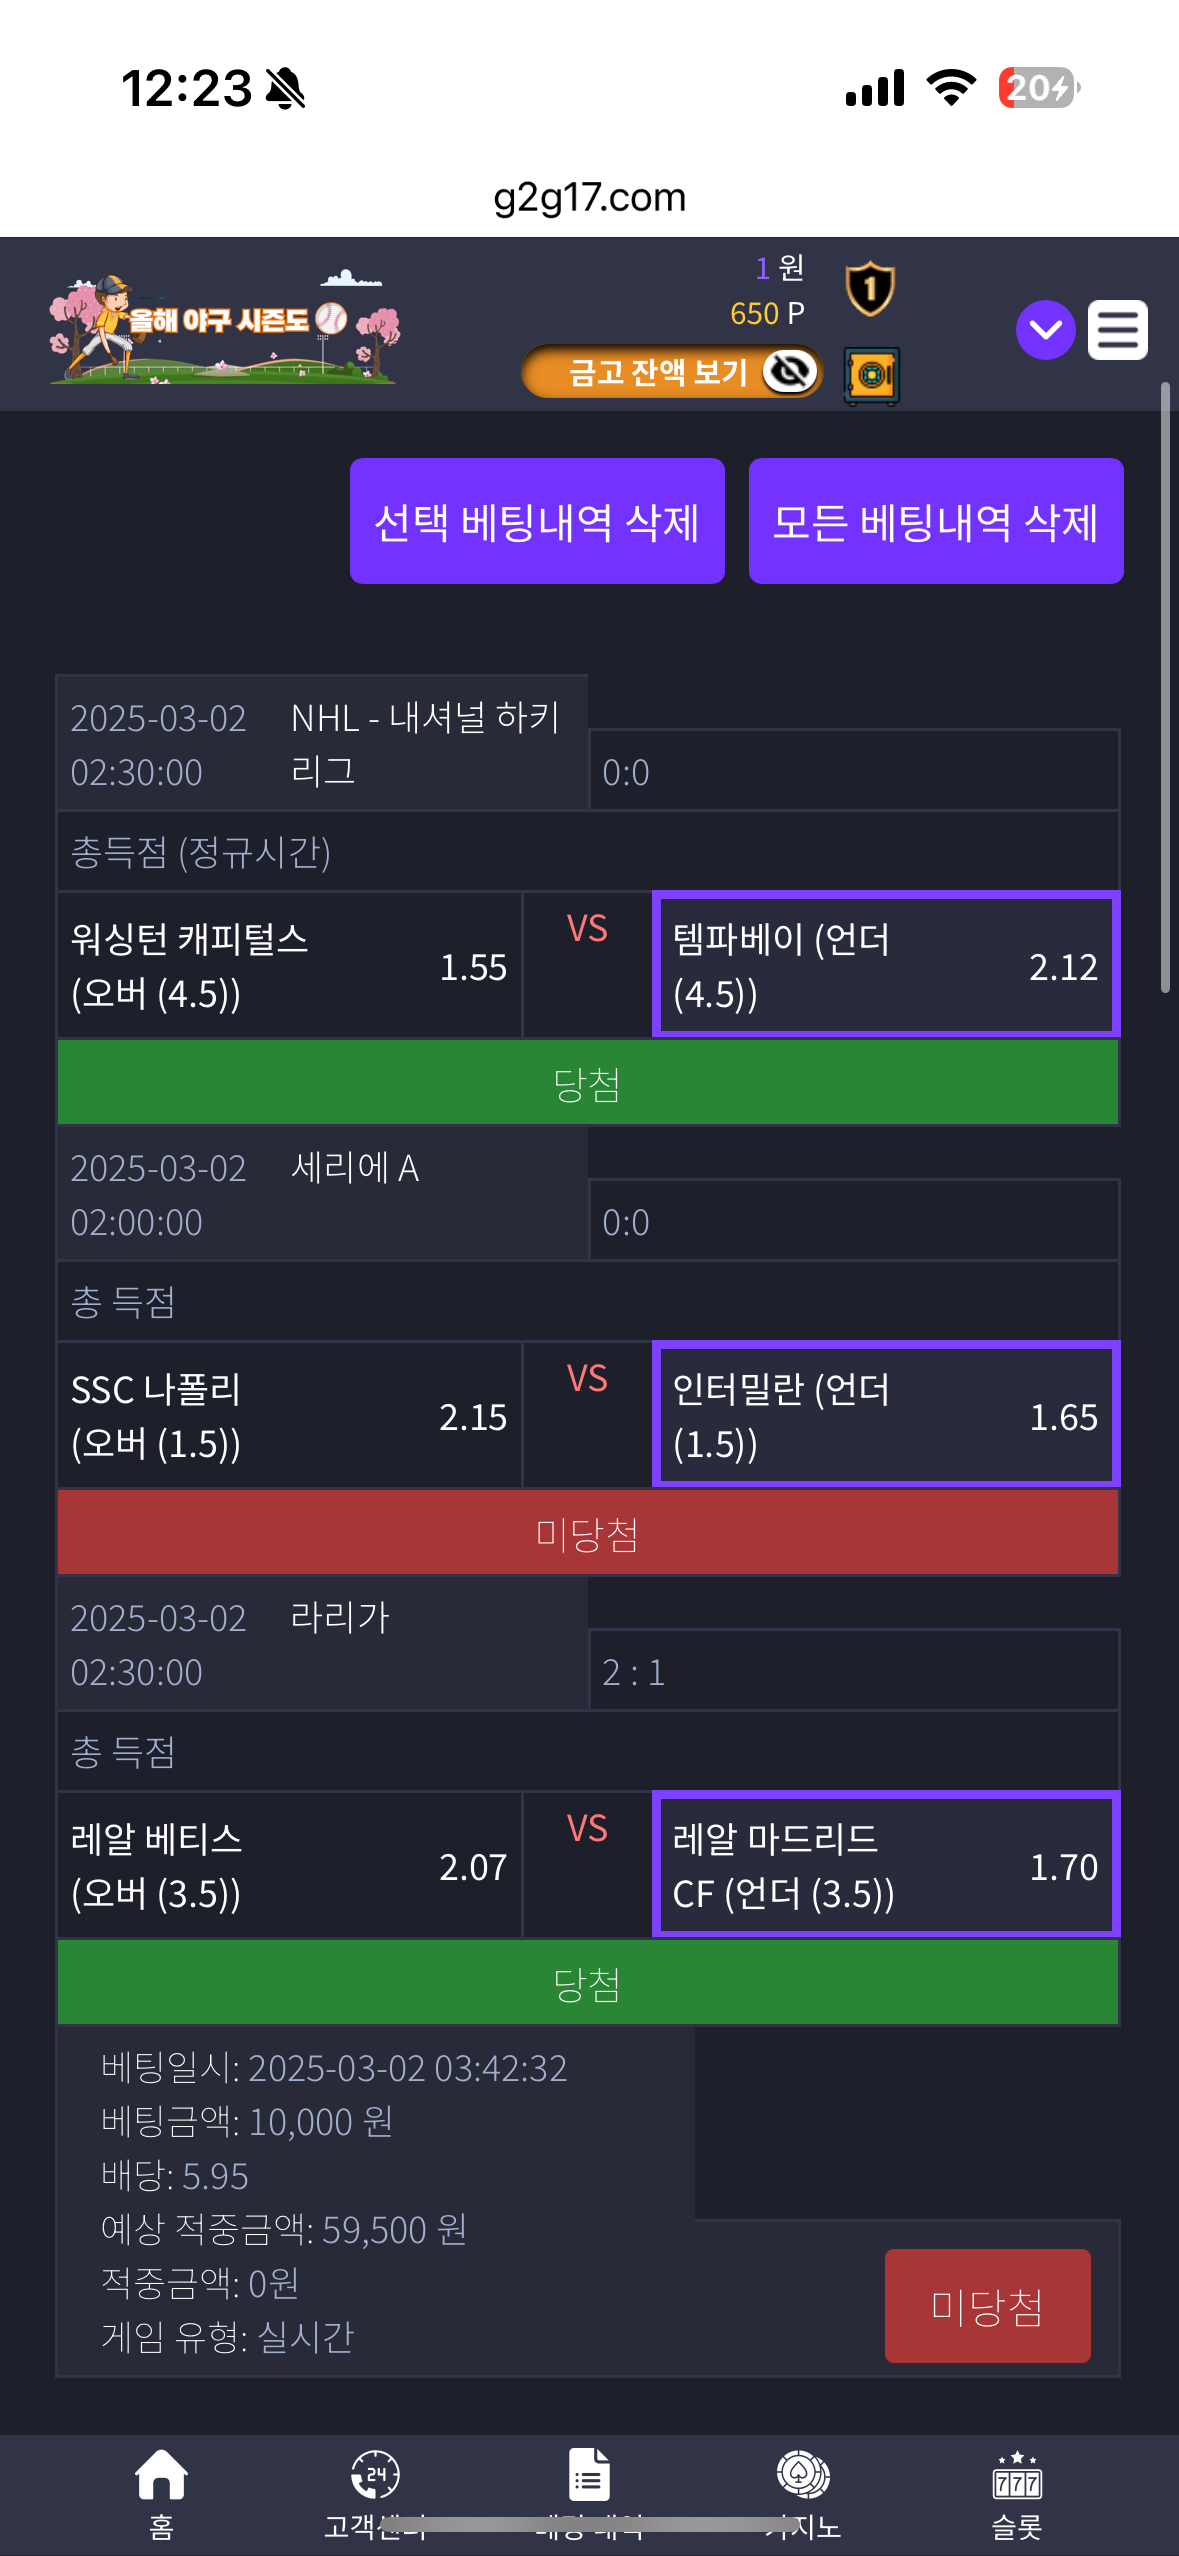Tap the level 1 shield badge

869,289
